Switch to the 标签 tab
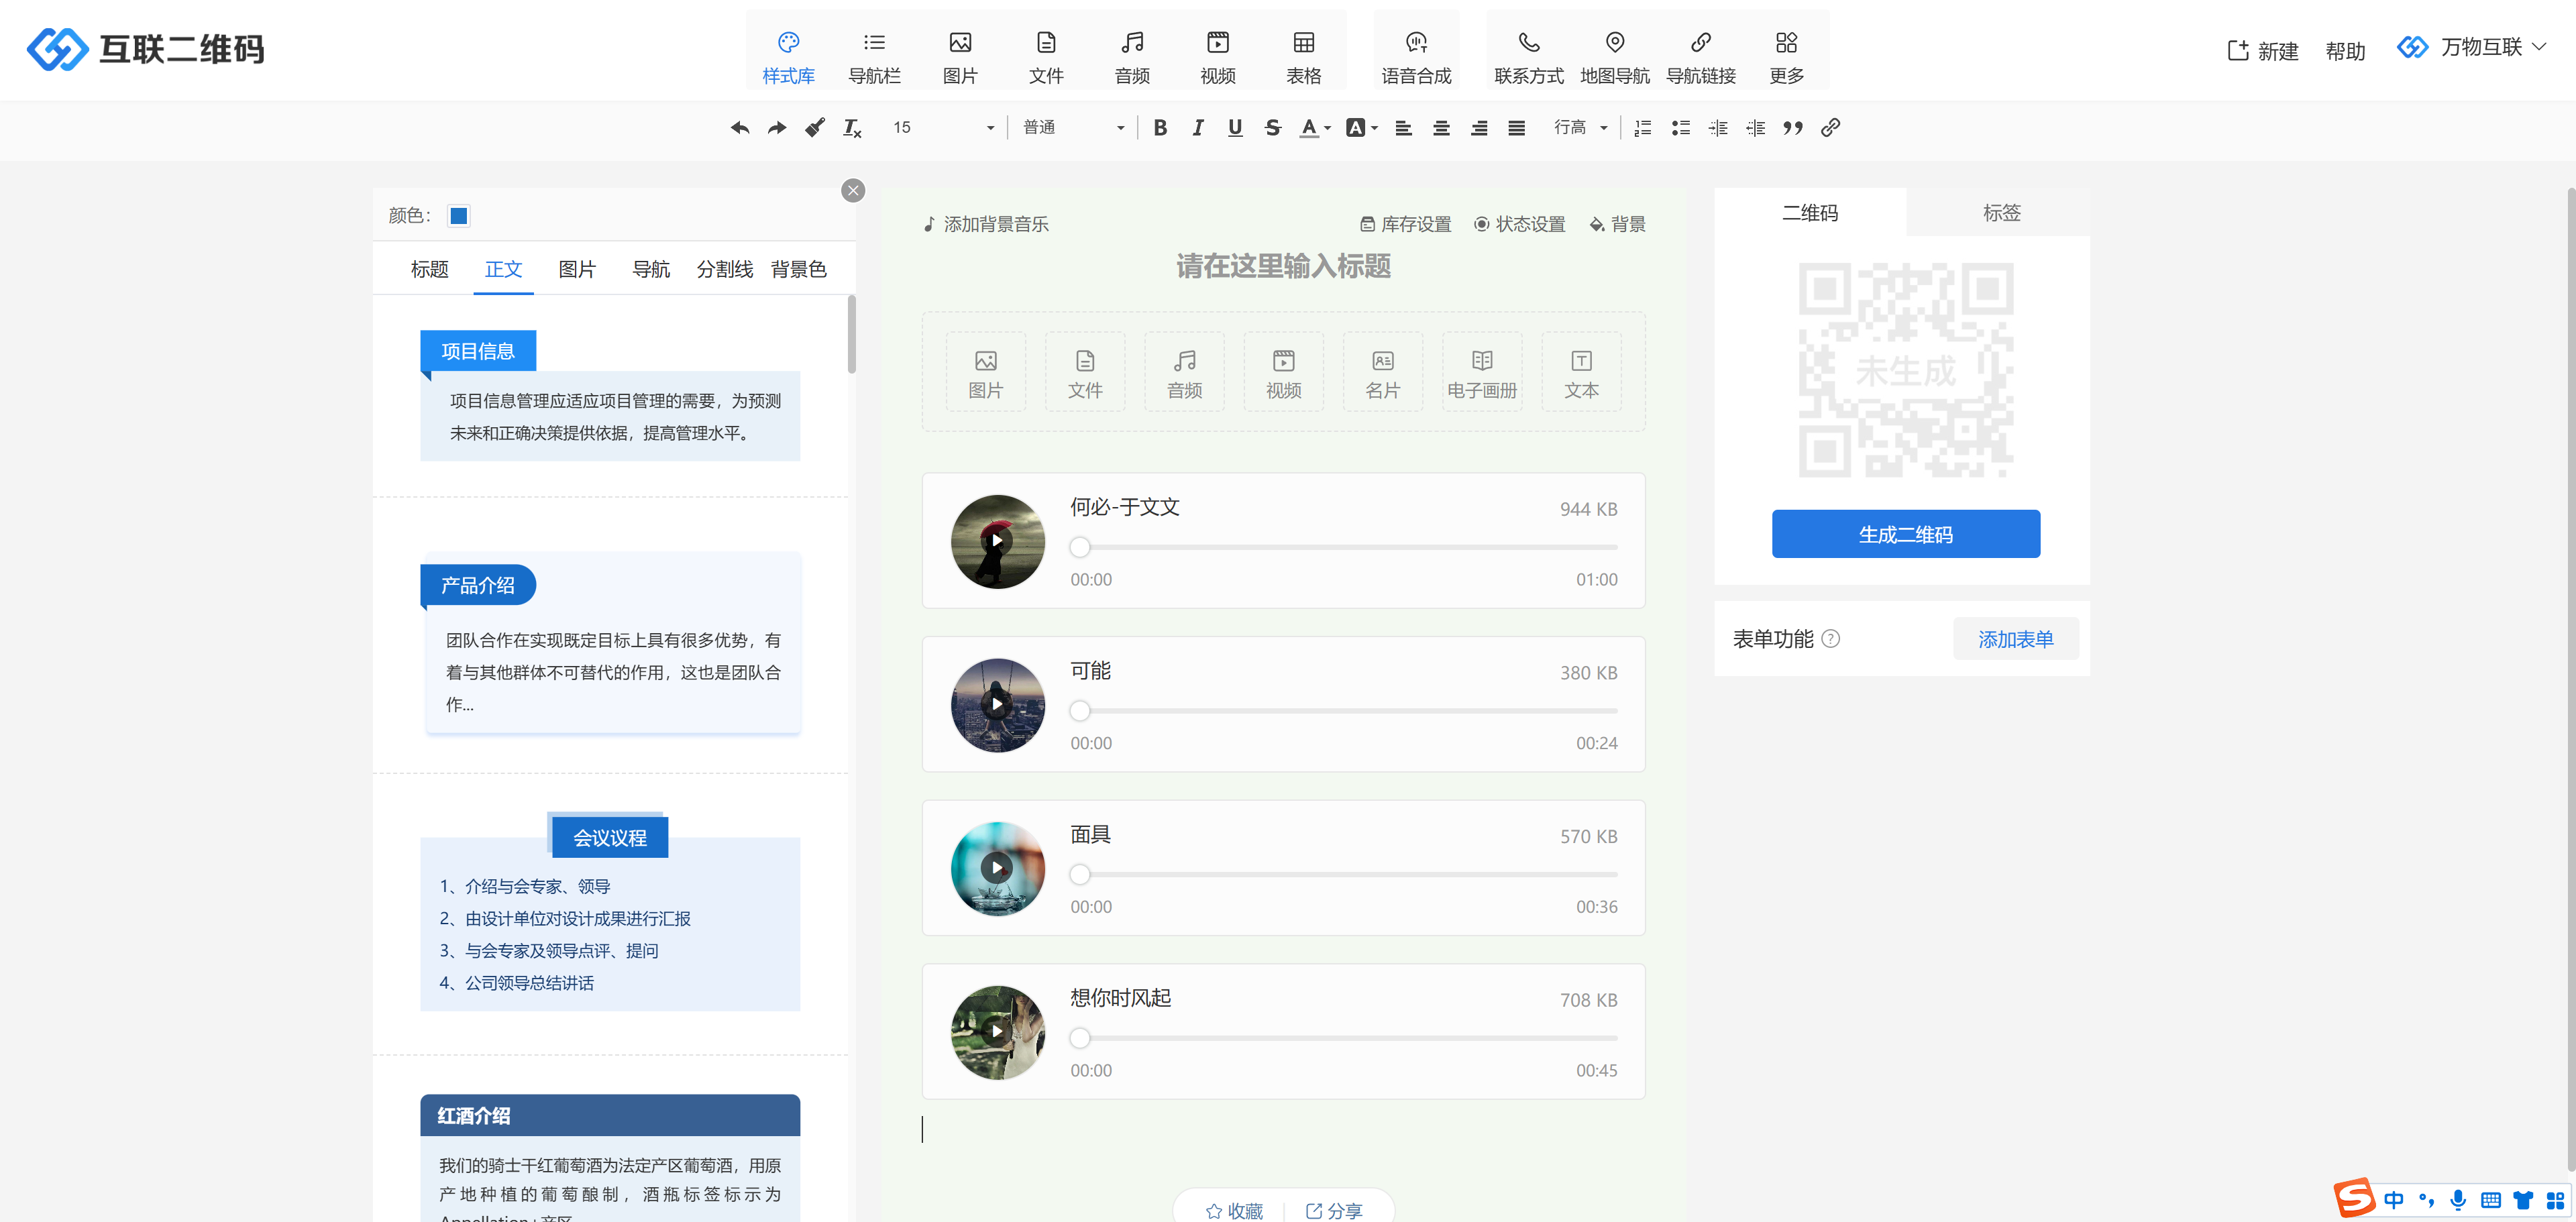The width and height of the screenshot is (2576, 1222). coord(2001,213)
